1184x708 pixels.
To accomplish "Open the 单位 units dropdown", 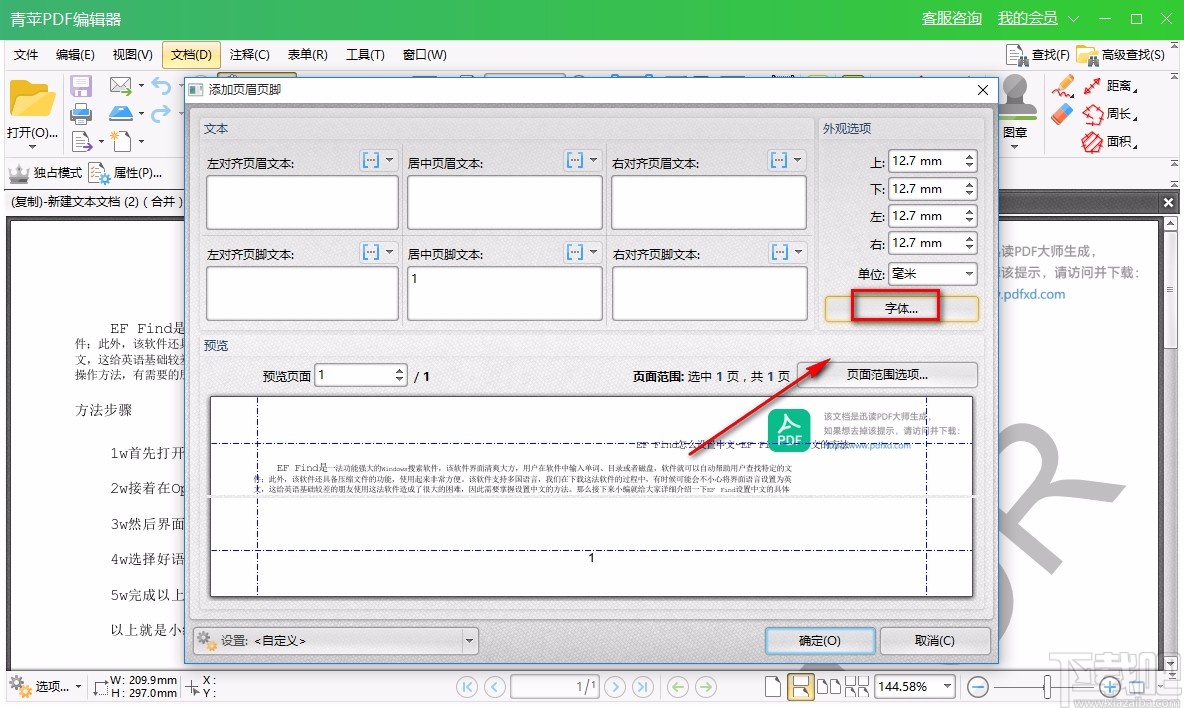I will 932,273.
